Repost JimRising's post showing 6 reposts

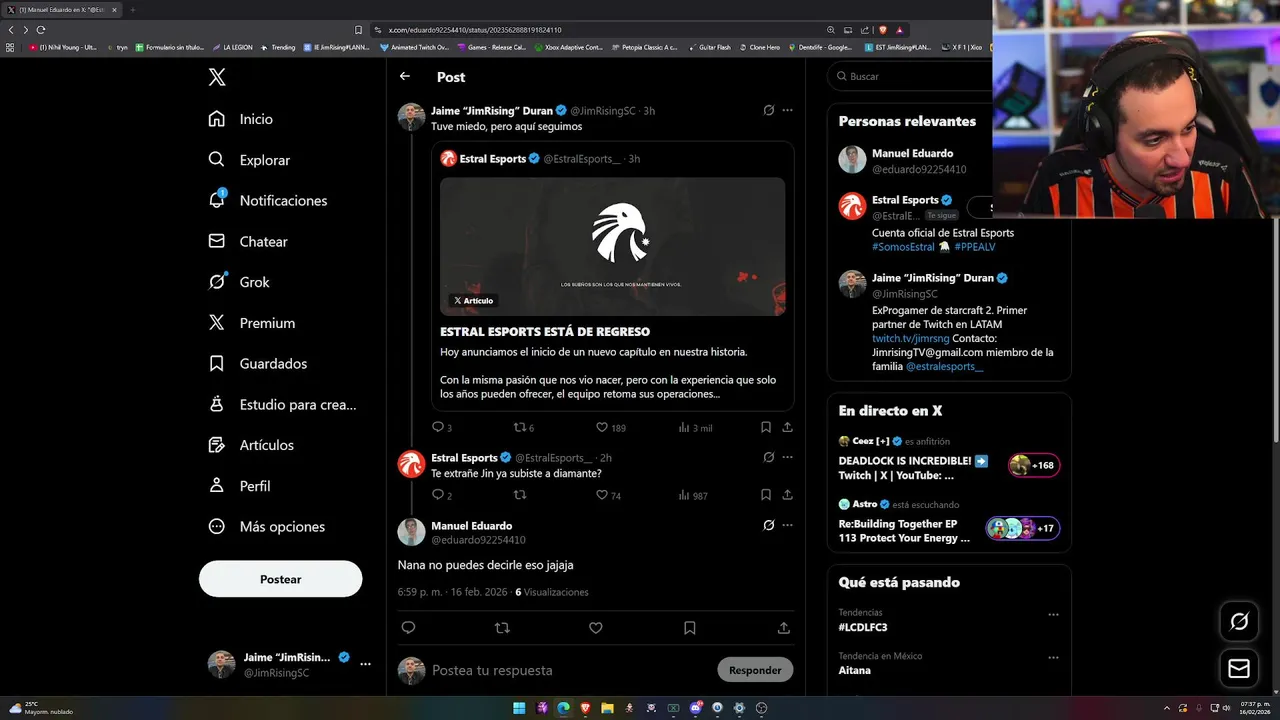point(524,427)
